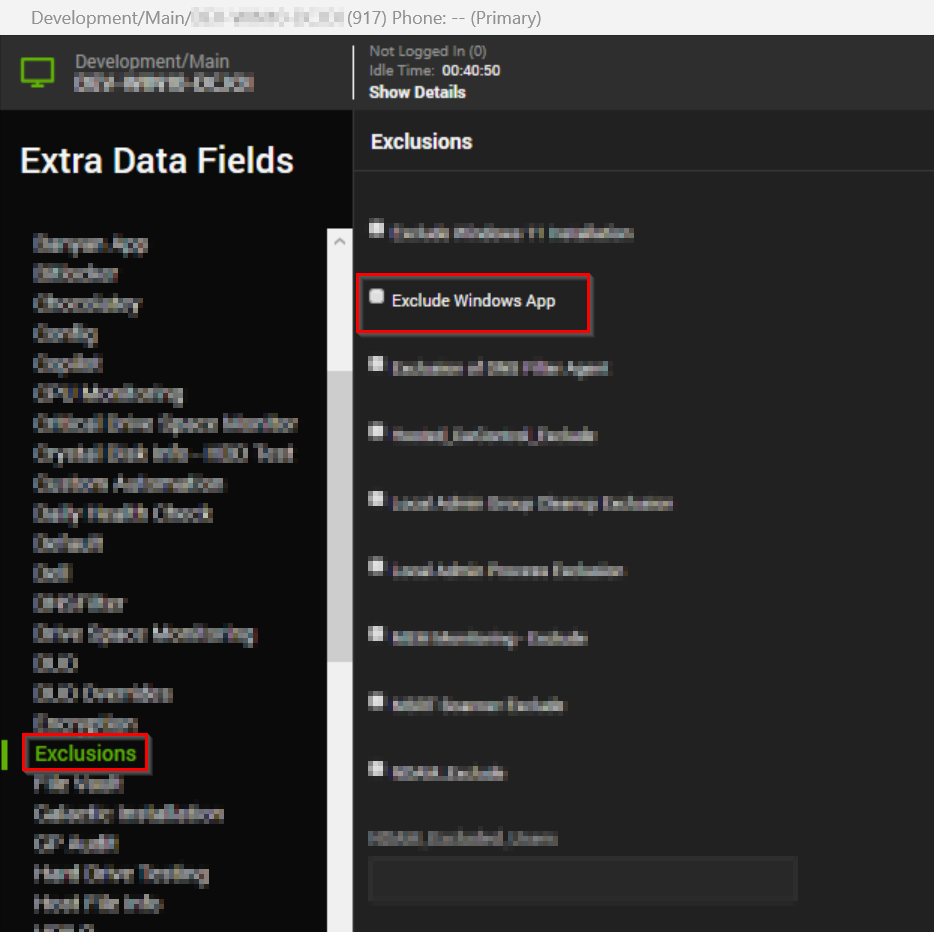The image size is (934, 932).
Task: Open Daily Health Check section
Action: [123, 513]
